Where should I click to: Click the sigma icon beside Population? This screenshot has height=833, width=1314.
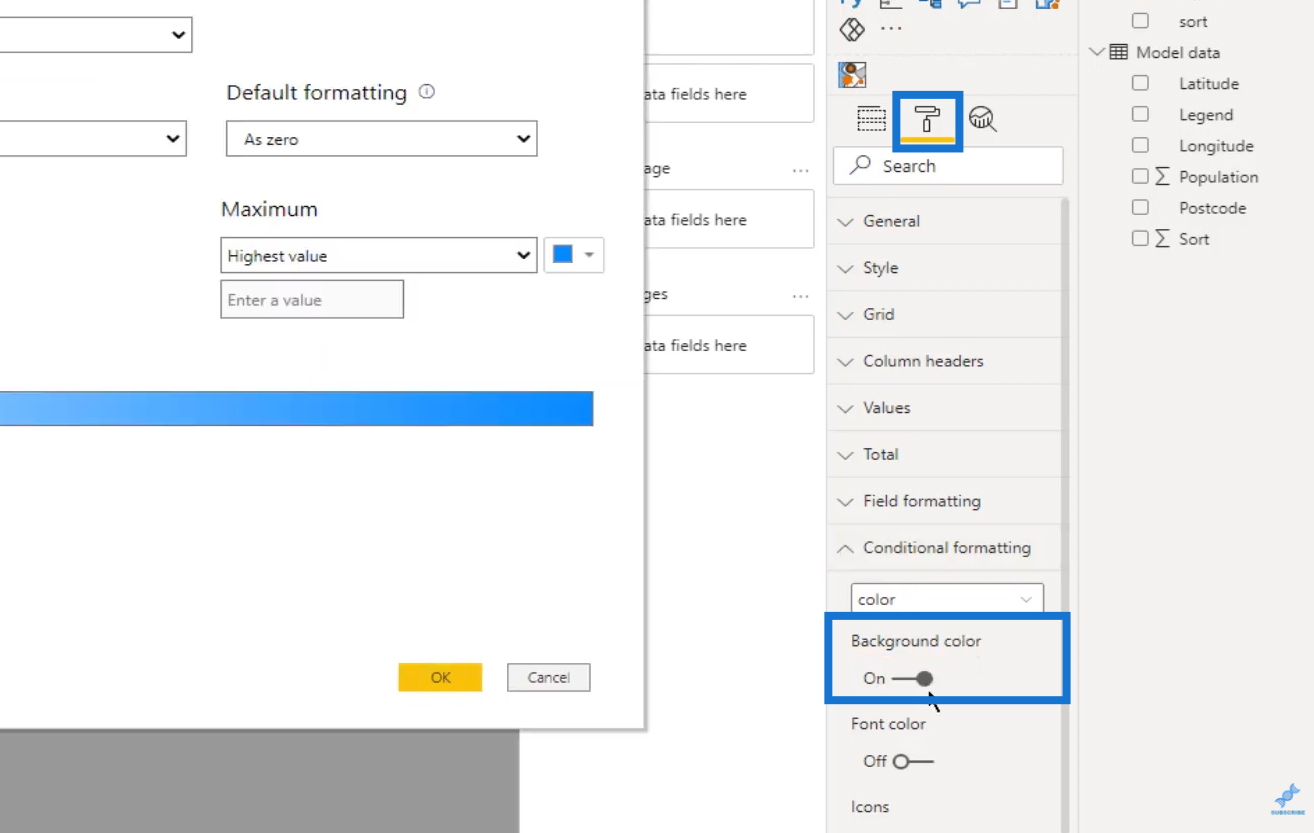[x=1162, y=177]
